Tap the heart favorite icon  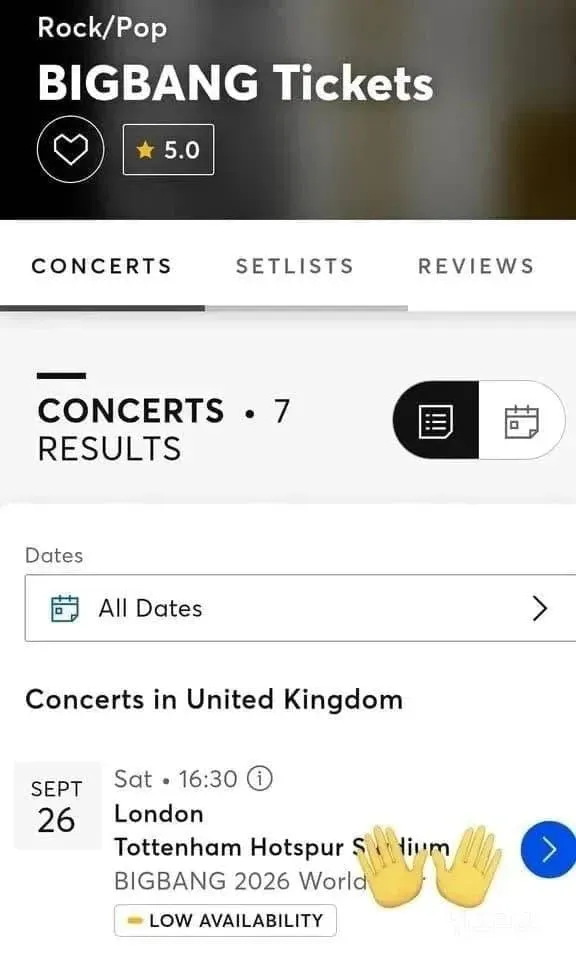(x=70, y=149)
